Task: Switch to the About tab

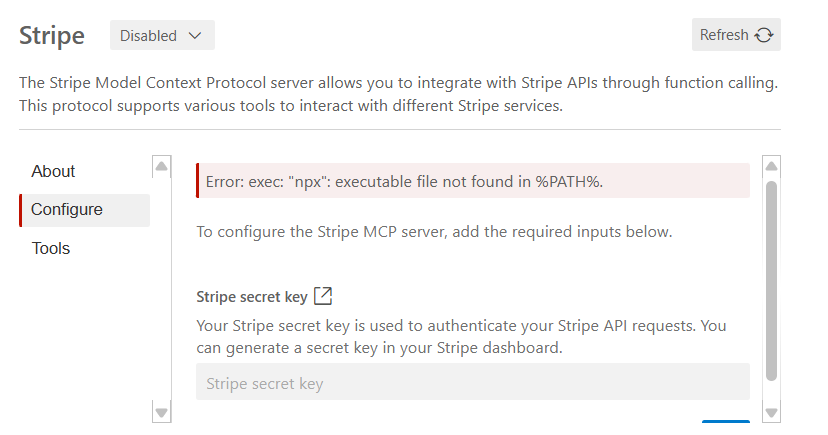Action: [x=54, y=171]
